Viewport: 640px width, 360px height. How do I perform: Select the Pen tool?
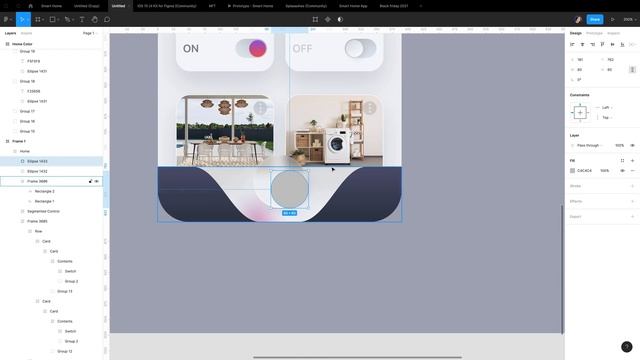(x=67, y=19)
